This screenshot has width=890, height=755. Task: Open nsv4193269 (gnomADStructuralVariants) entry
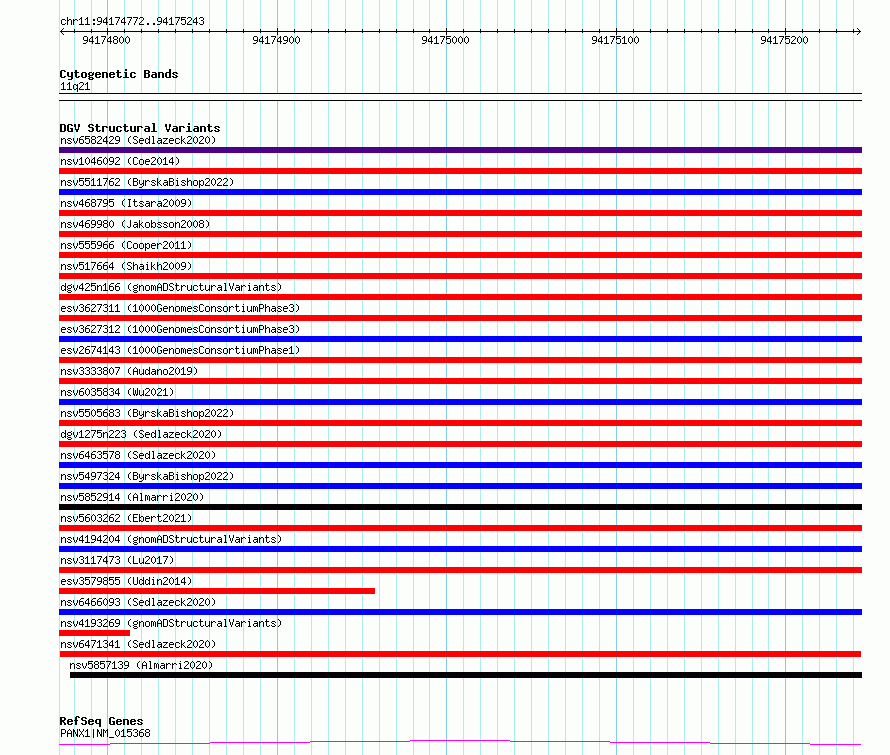click(x=171, y=623)
